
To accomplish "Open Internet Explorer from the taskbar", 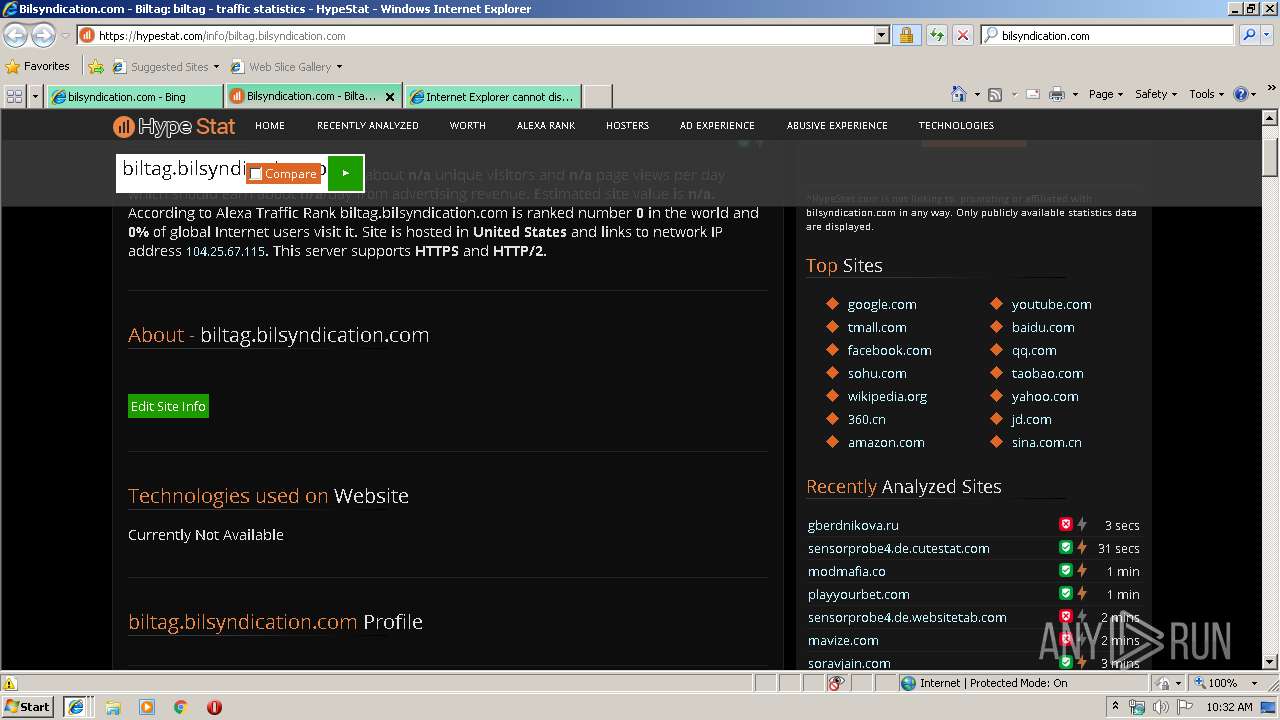I will [76, 706].
